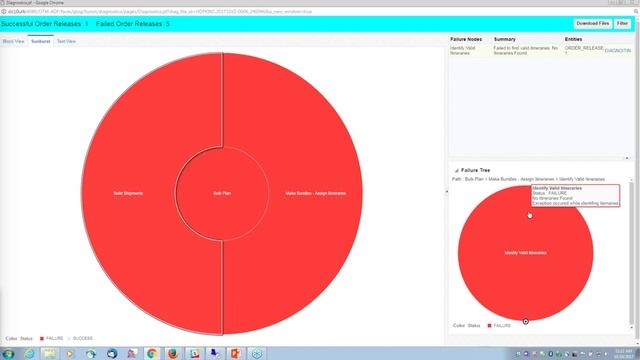Image resolution: width=640 pixels, height=360 pixels.
Task: Open the media player taskbar icon
Action: 70,353
